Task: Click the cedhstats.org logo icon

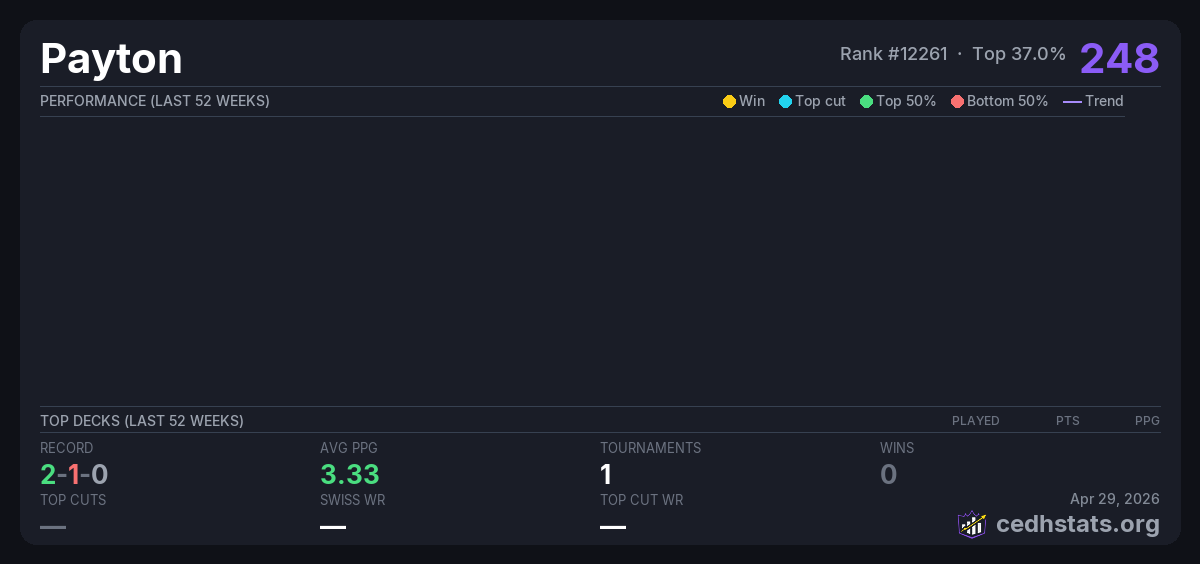Action: (x=971, y=524)
